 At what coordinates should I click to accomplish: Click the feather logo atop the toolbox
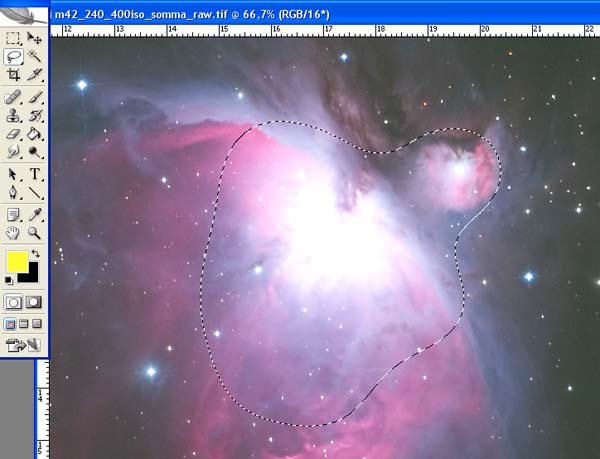[x=22, y=15]
